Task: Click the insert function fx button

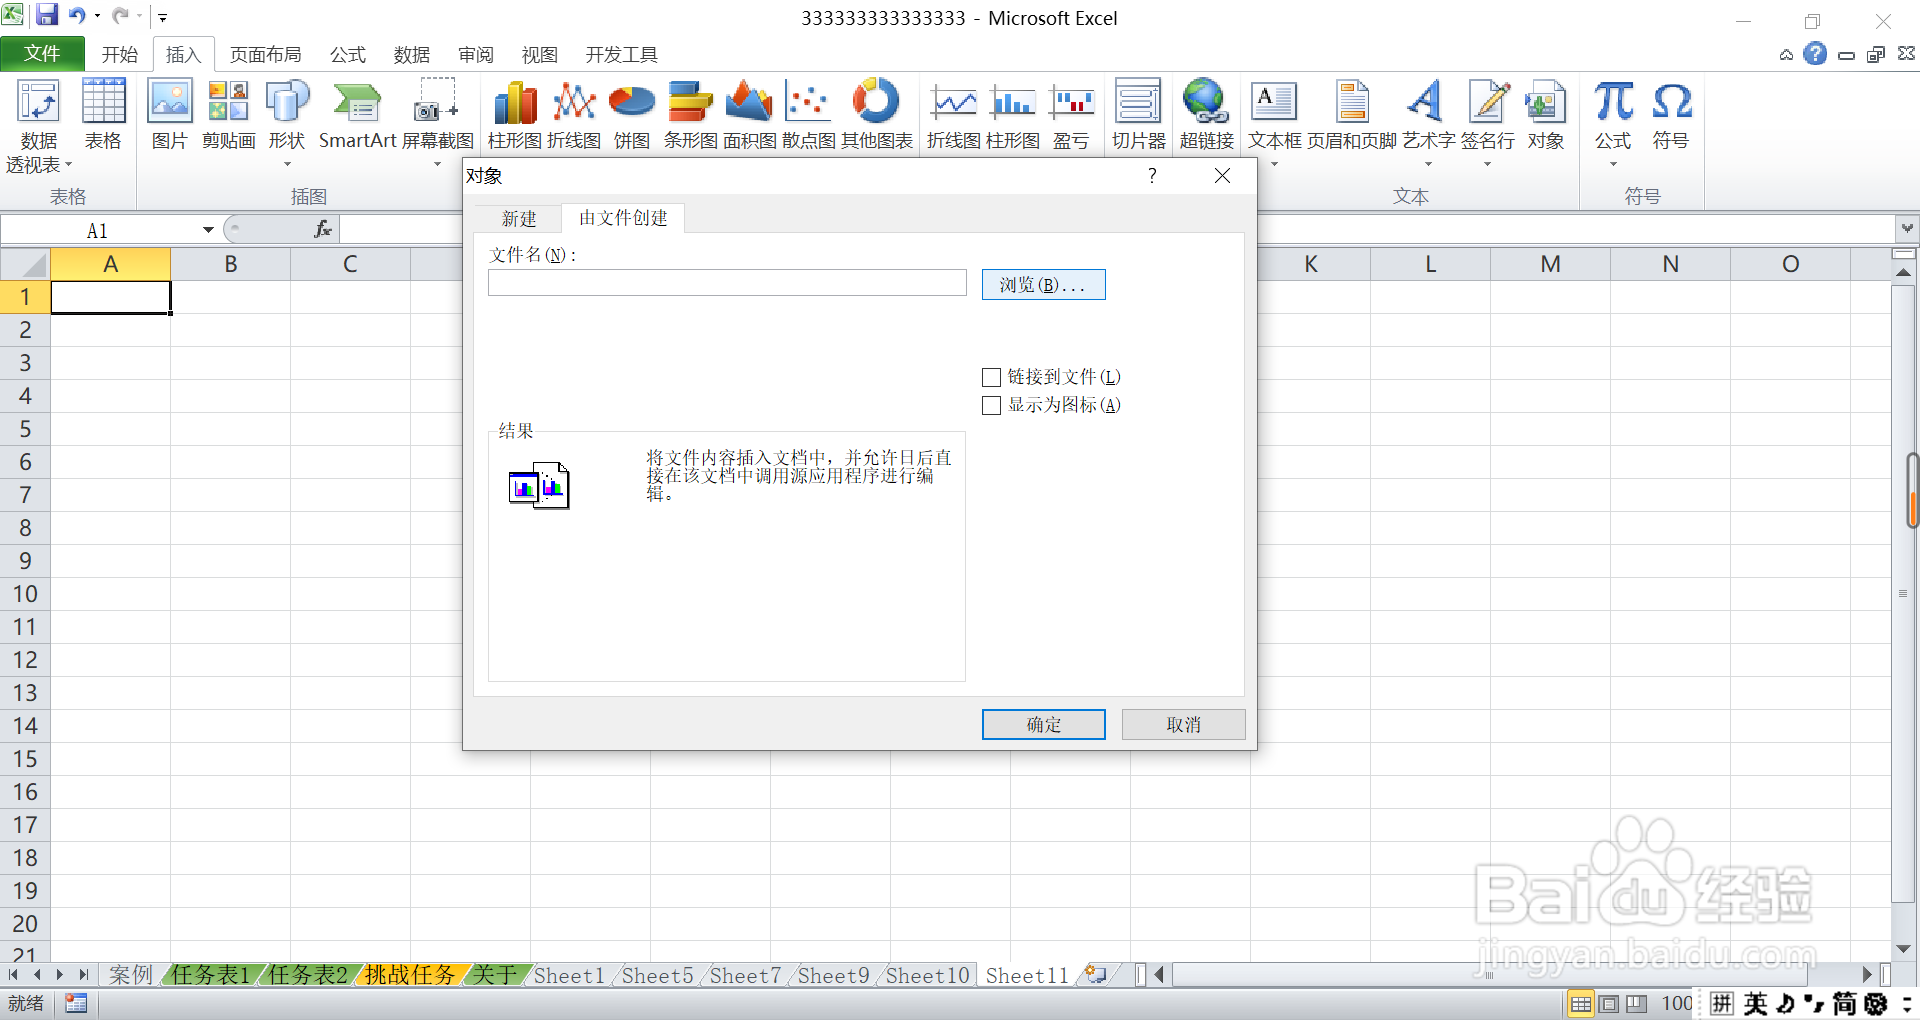Action: (x=323, y=229)
